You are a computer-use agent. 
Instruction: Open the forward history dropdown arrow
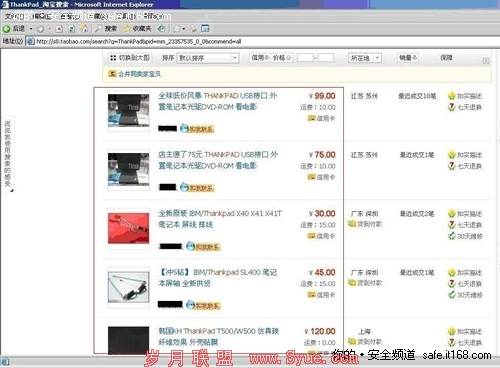pyautogui.click(x=50, y=29)
